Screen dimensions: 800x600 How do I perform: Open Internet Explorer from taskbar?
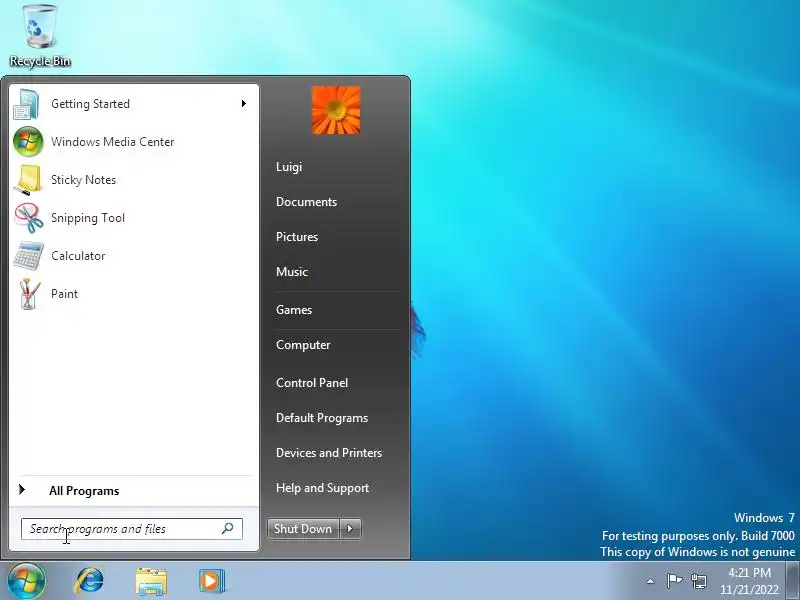tap(89, 581)
